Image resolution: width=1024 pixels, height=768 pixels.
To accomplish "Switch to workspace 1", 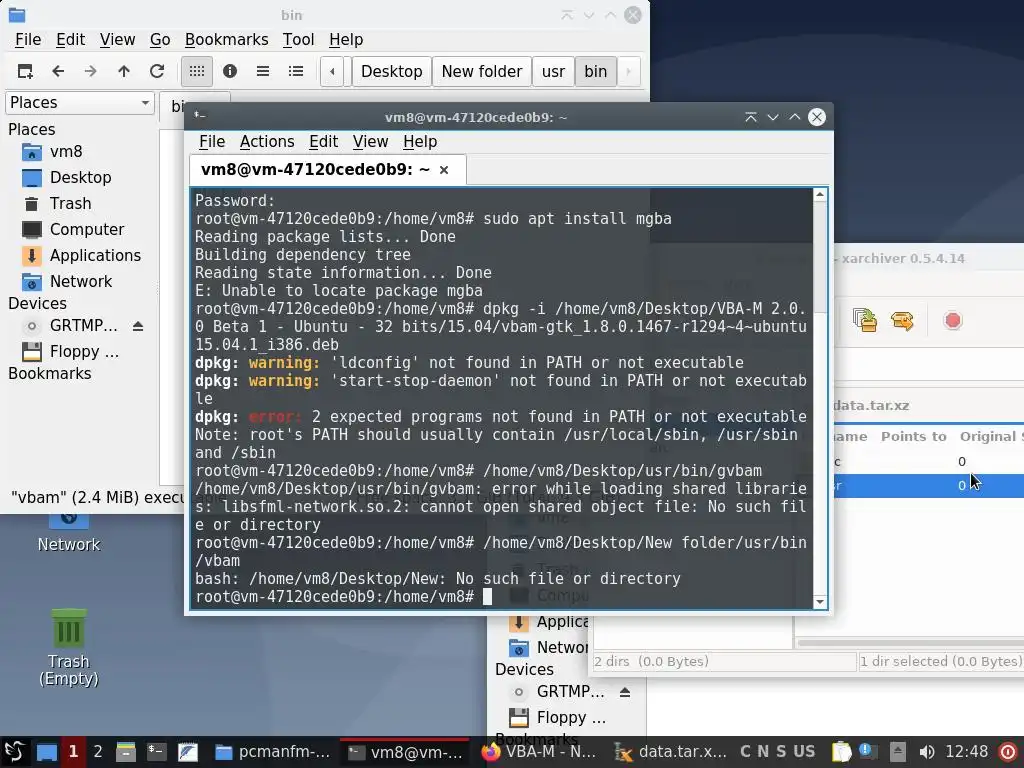I will 73,752.
